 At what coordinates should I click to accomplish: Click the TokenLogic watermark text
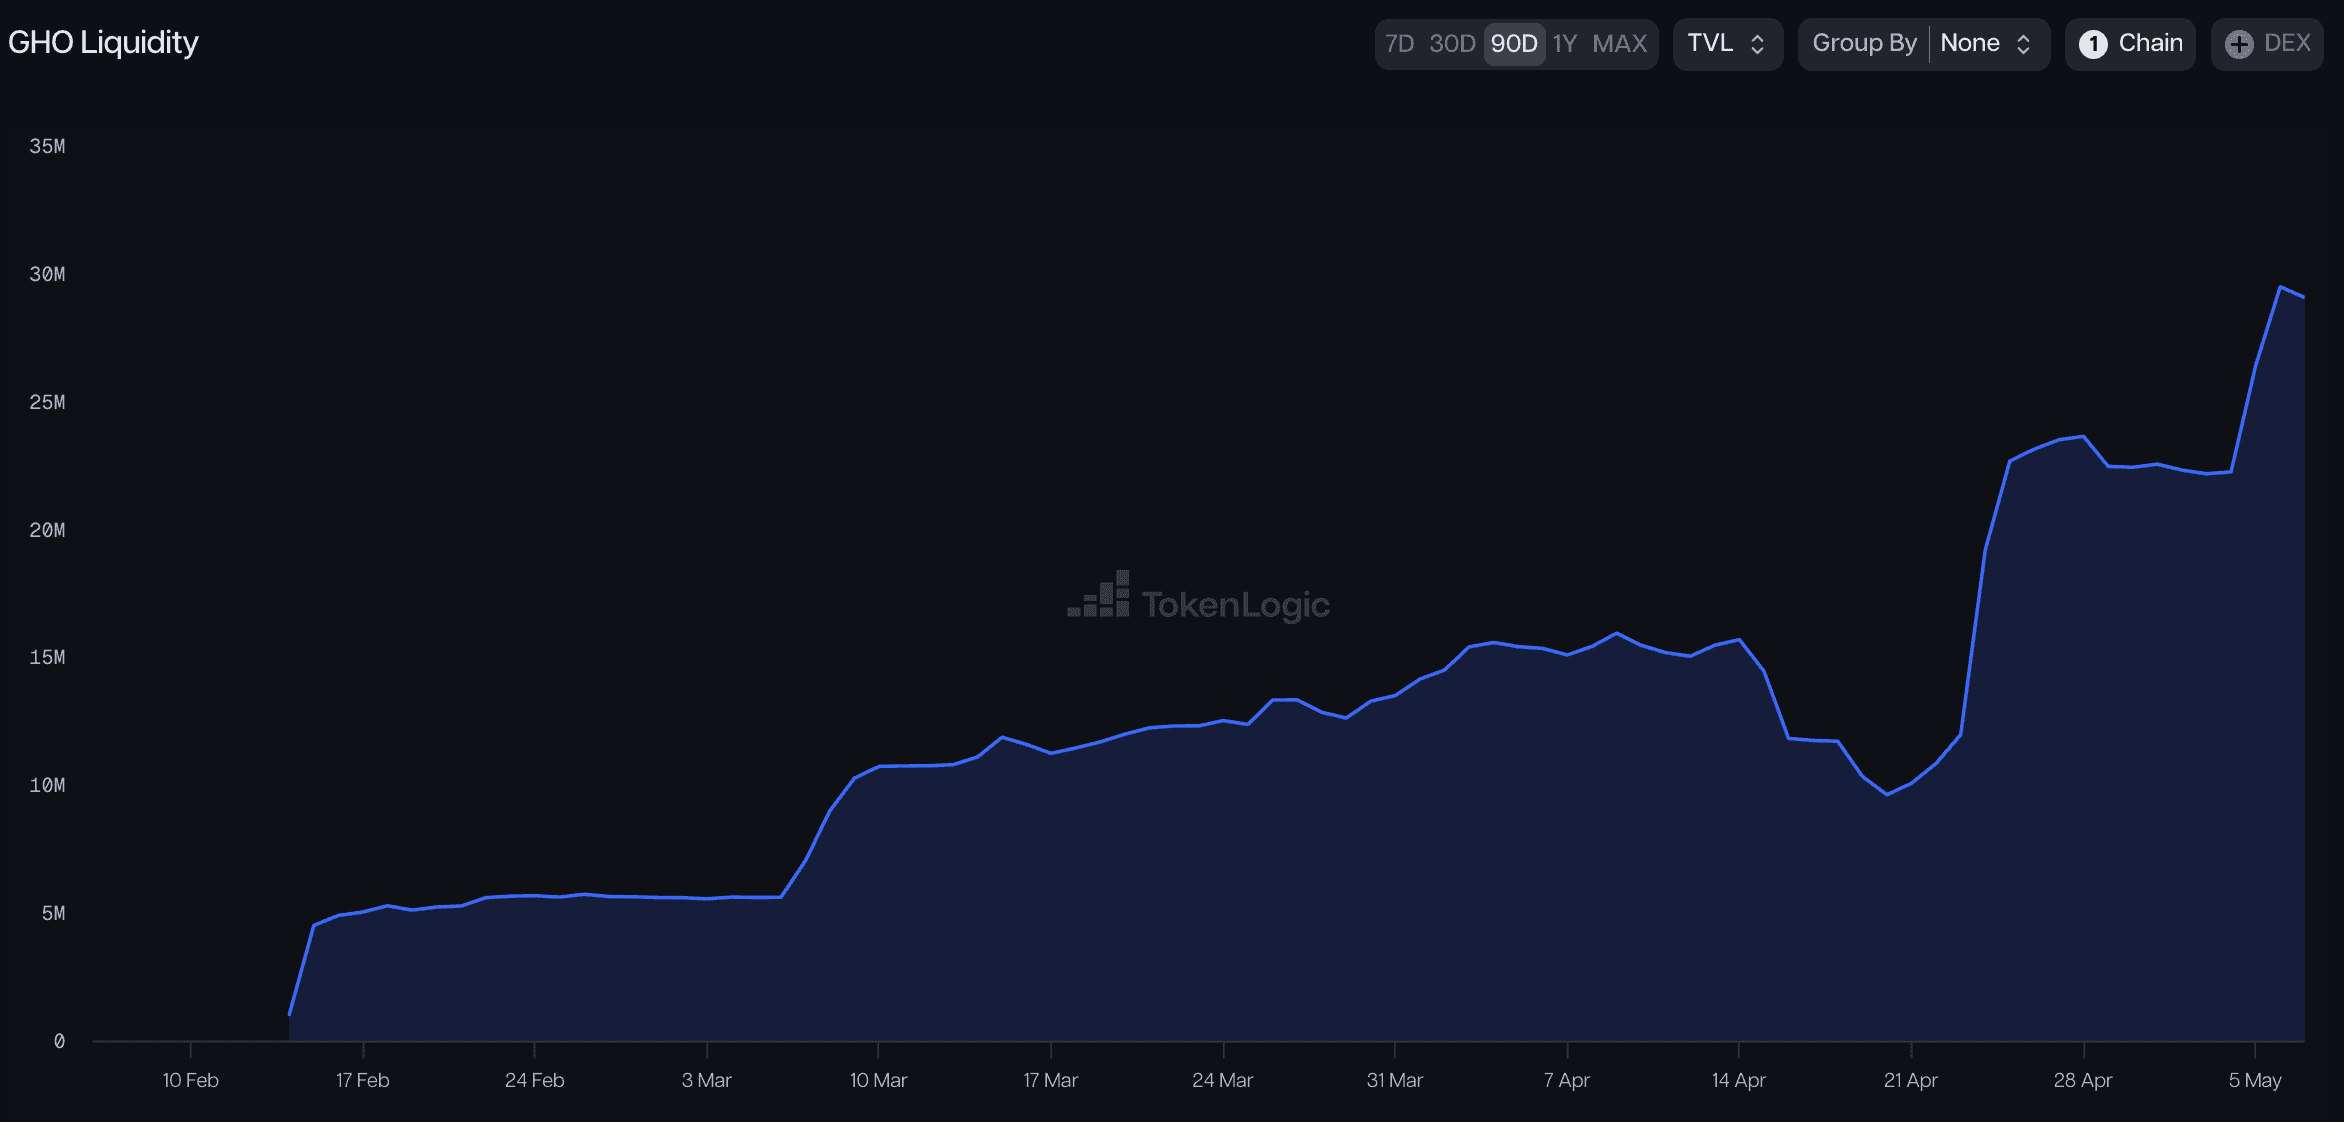click(x=1235, y=605)
